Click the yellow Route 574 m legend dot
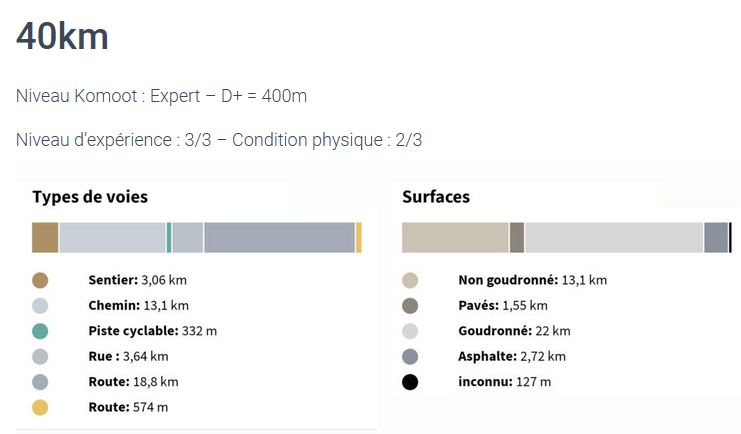 (40, 407)
